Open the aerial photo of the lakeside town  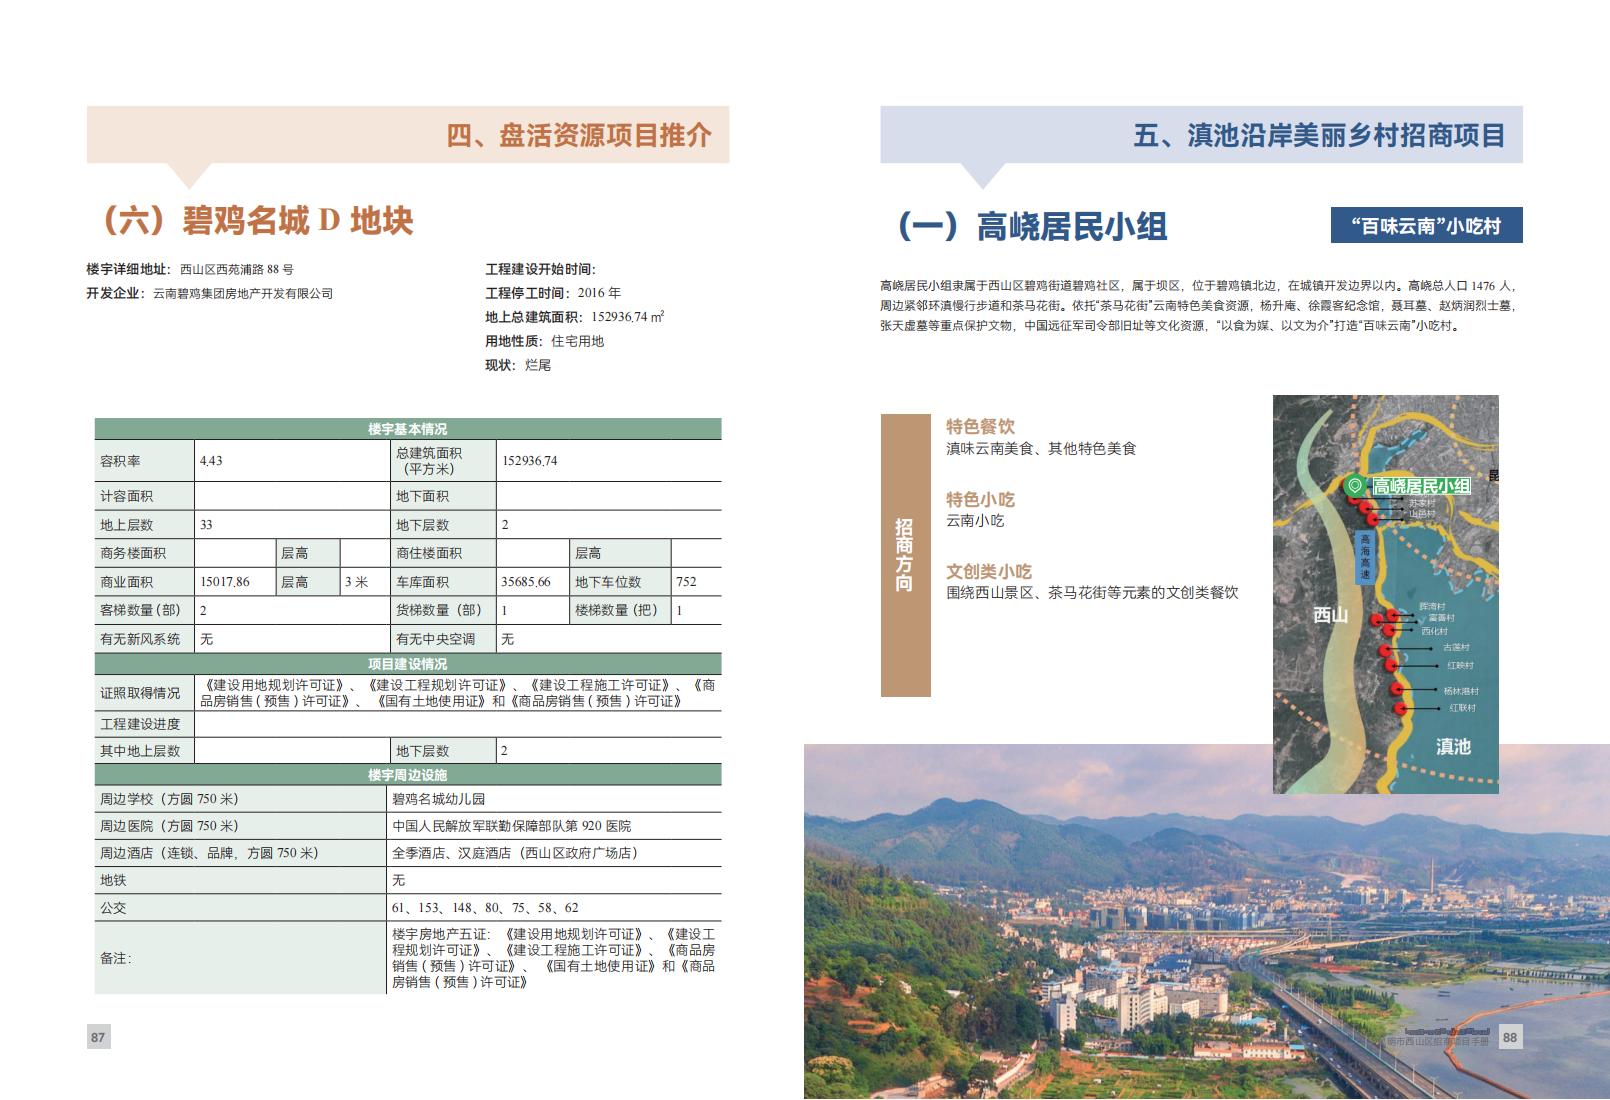1206,922
